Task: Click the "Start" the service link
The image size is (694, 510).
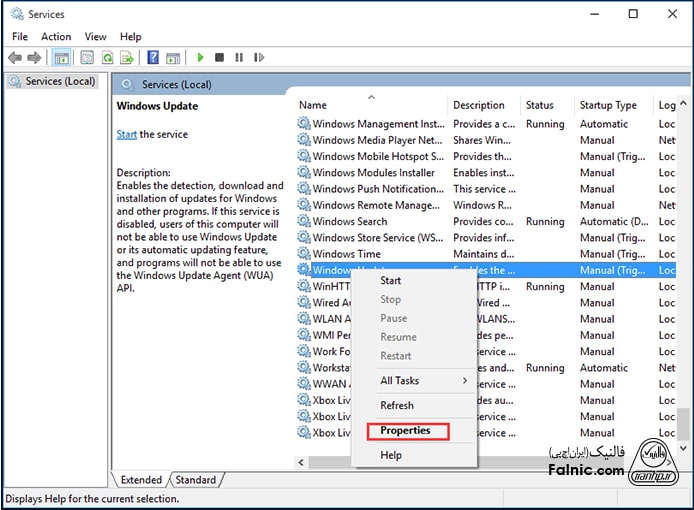Action: [x=127, y=134]
